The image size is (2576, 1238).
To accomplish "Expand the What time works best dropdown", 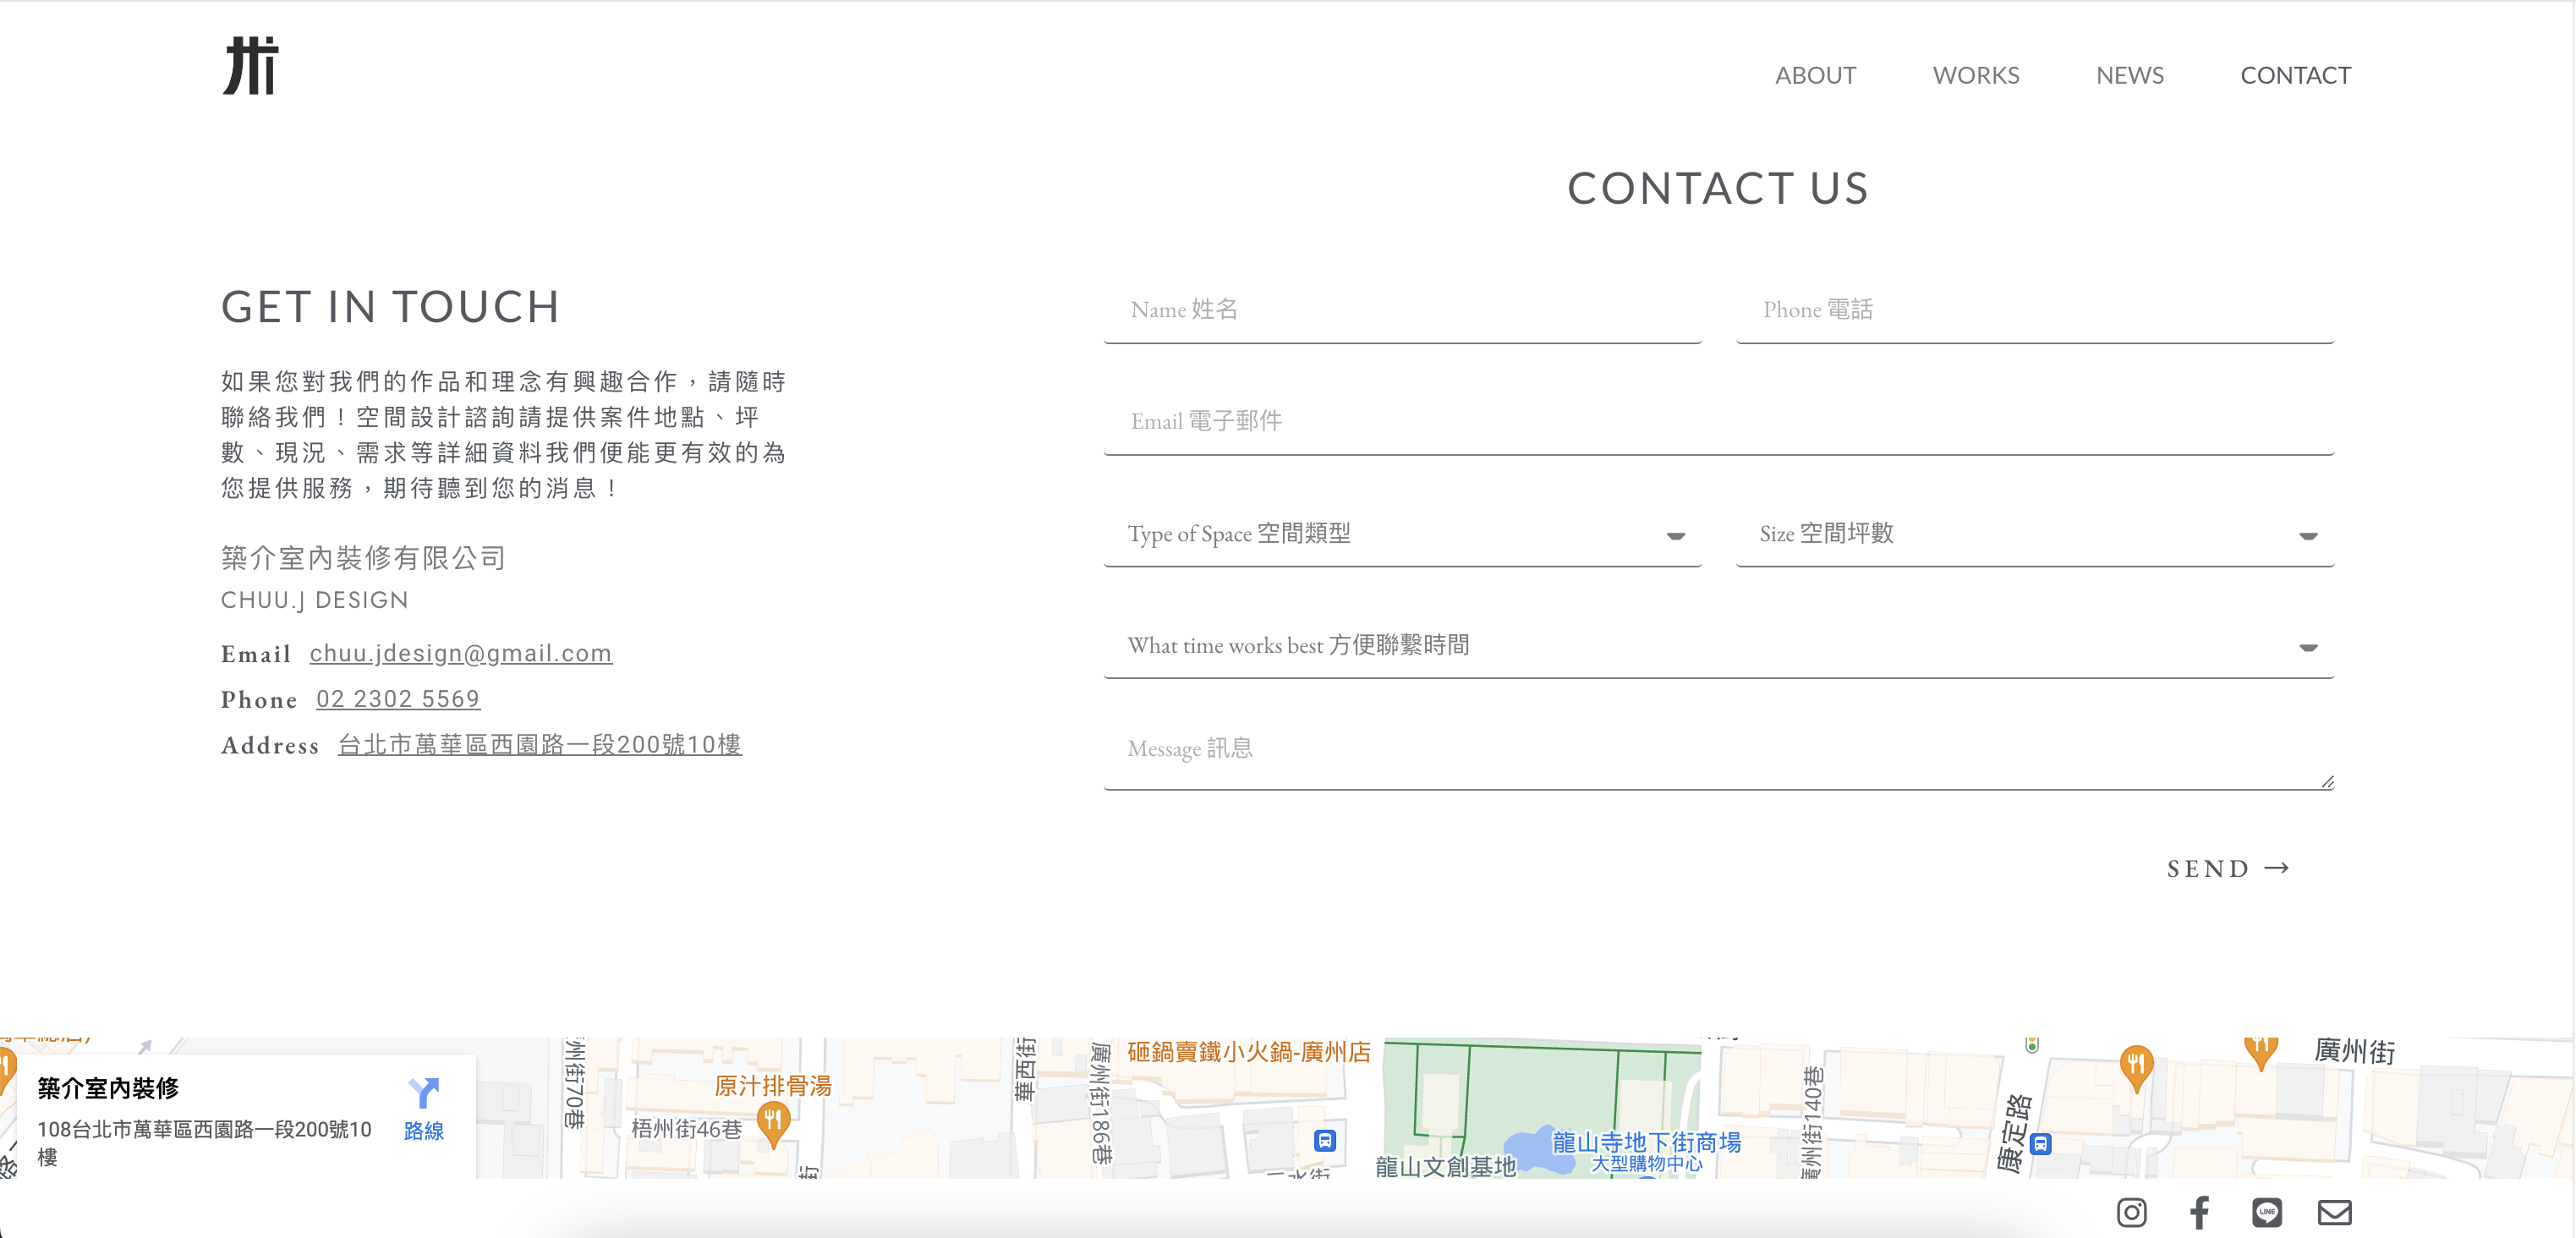I will [1718, 646].
